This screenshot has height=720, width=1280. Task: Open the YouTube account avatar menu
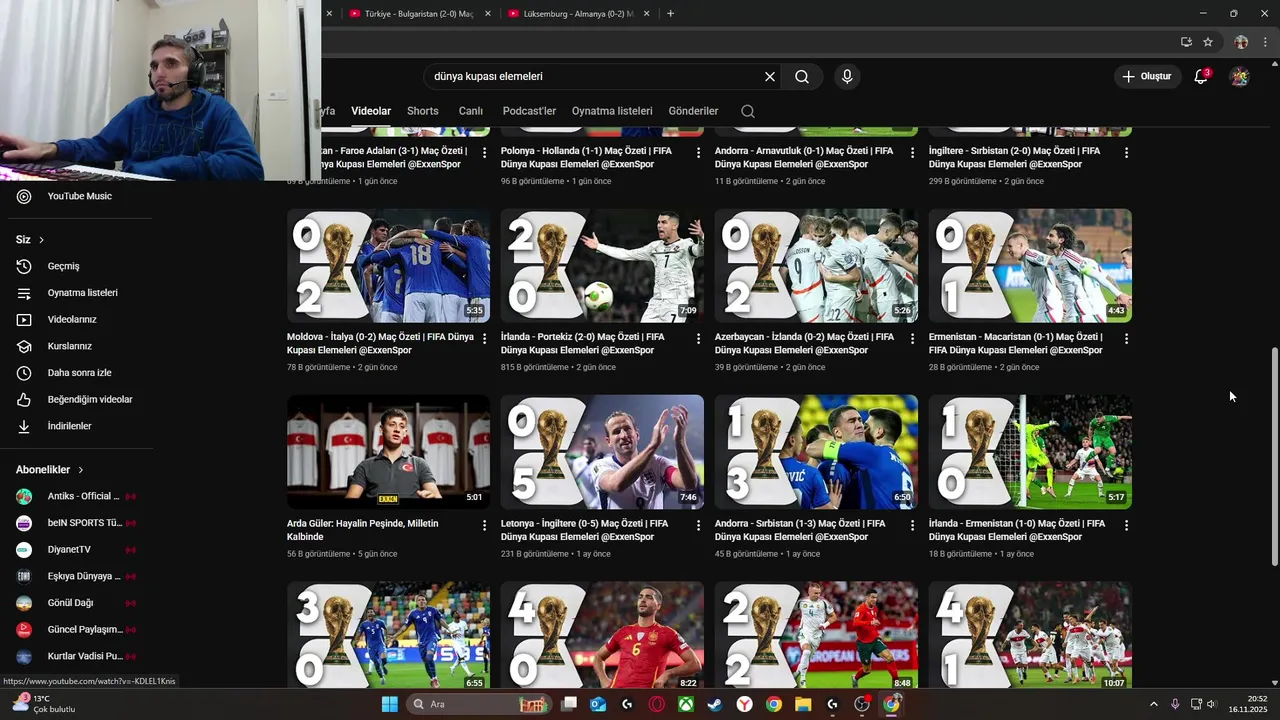point(1239,76)
